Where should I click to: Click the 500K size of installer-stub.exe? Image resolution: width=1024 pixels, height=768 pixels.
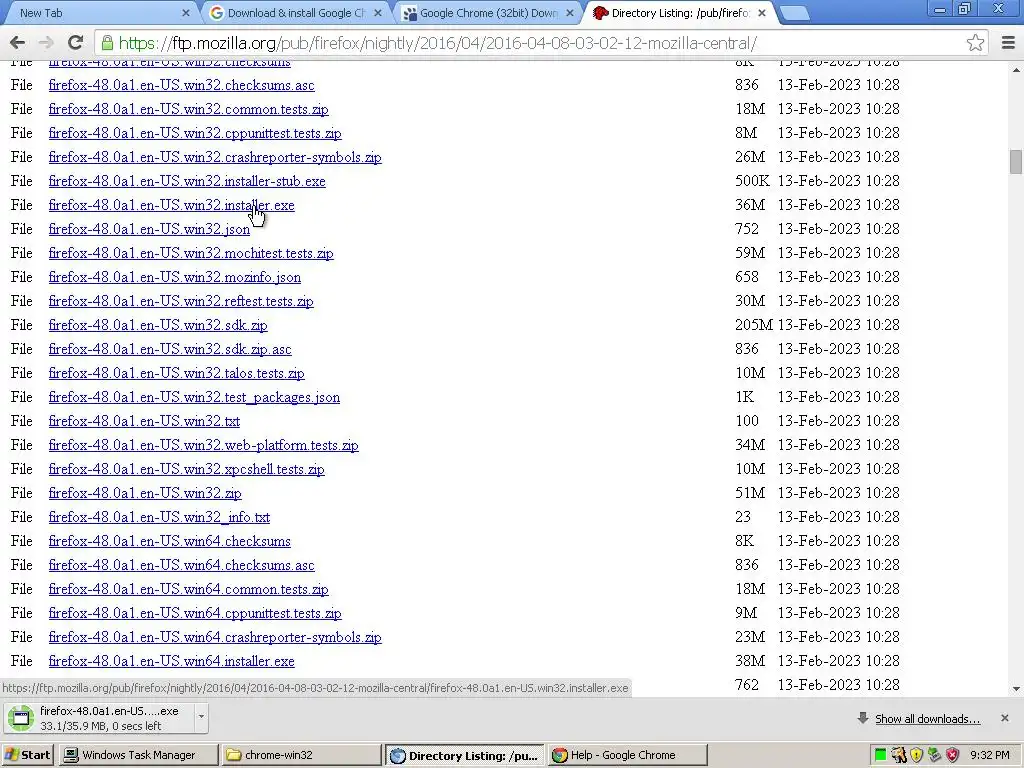[752, 181]
